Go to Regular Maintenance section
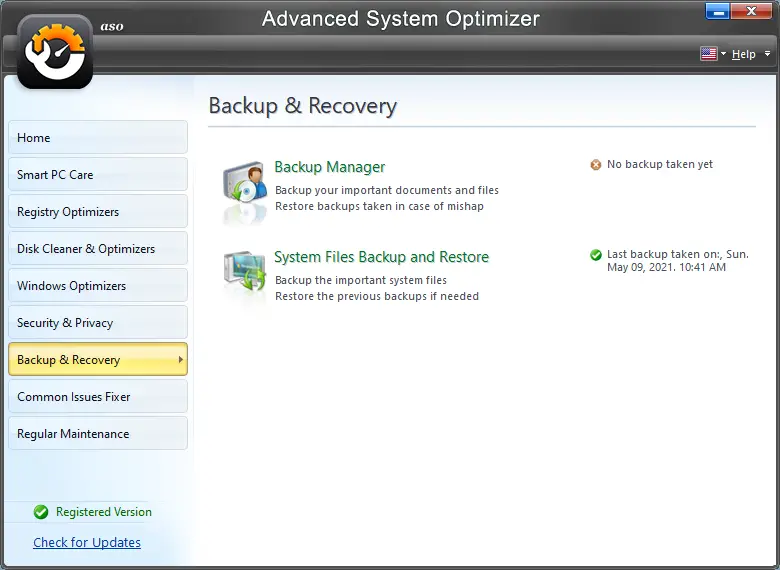Viewport: 780px width, 570px height. click(x=98, y=434)
